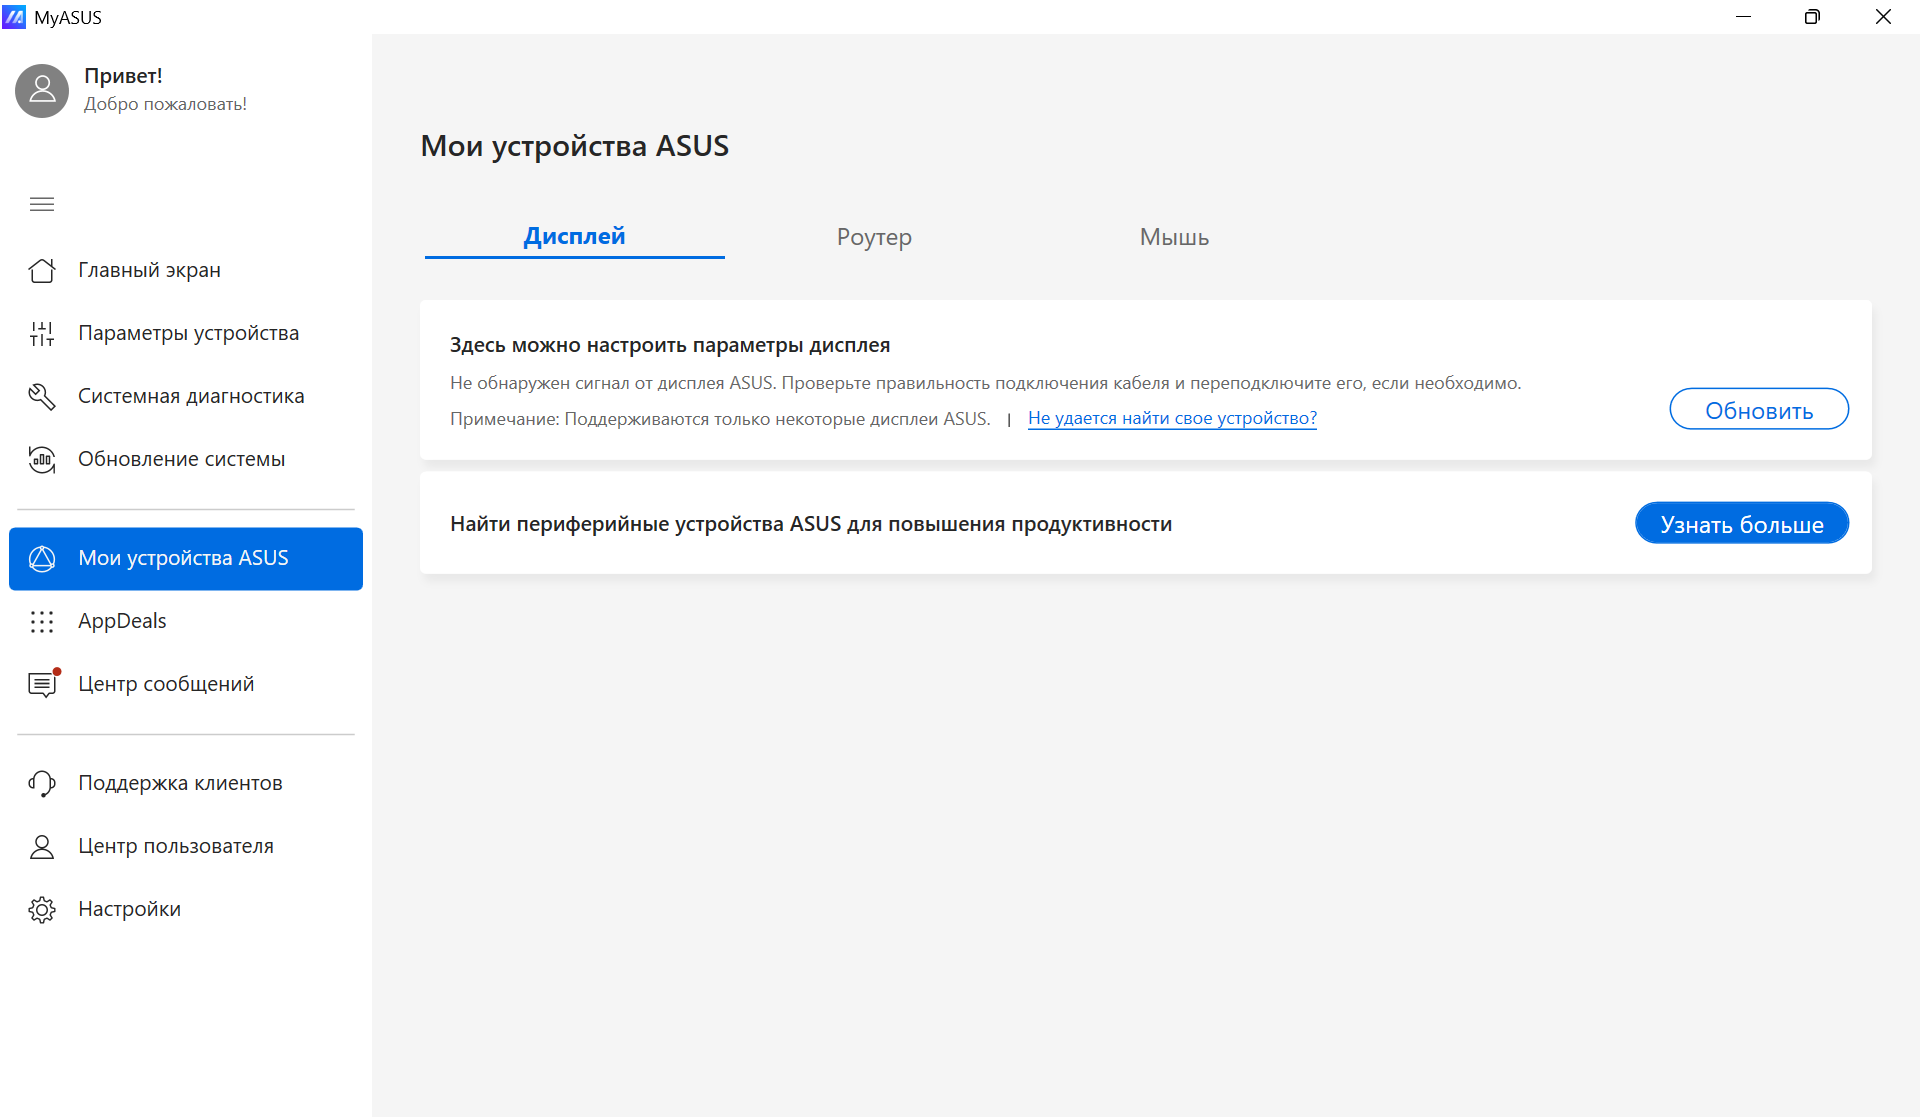Open Обновление системы update icon
Viewport: 1920px width, 1117px height.
coord(42,459)
